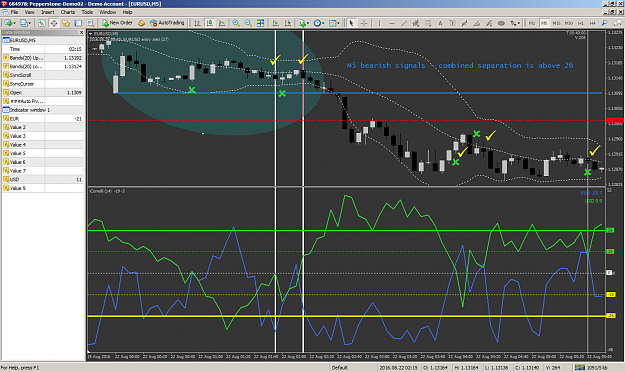This screenshot has height=372, width=625.
Task: Open the Tools menu
Action: pos(87,12)
